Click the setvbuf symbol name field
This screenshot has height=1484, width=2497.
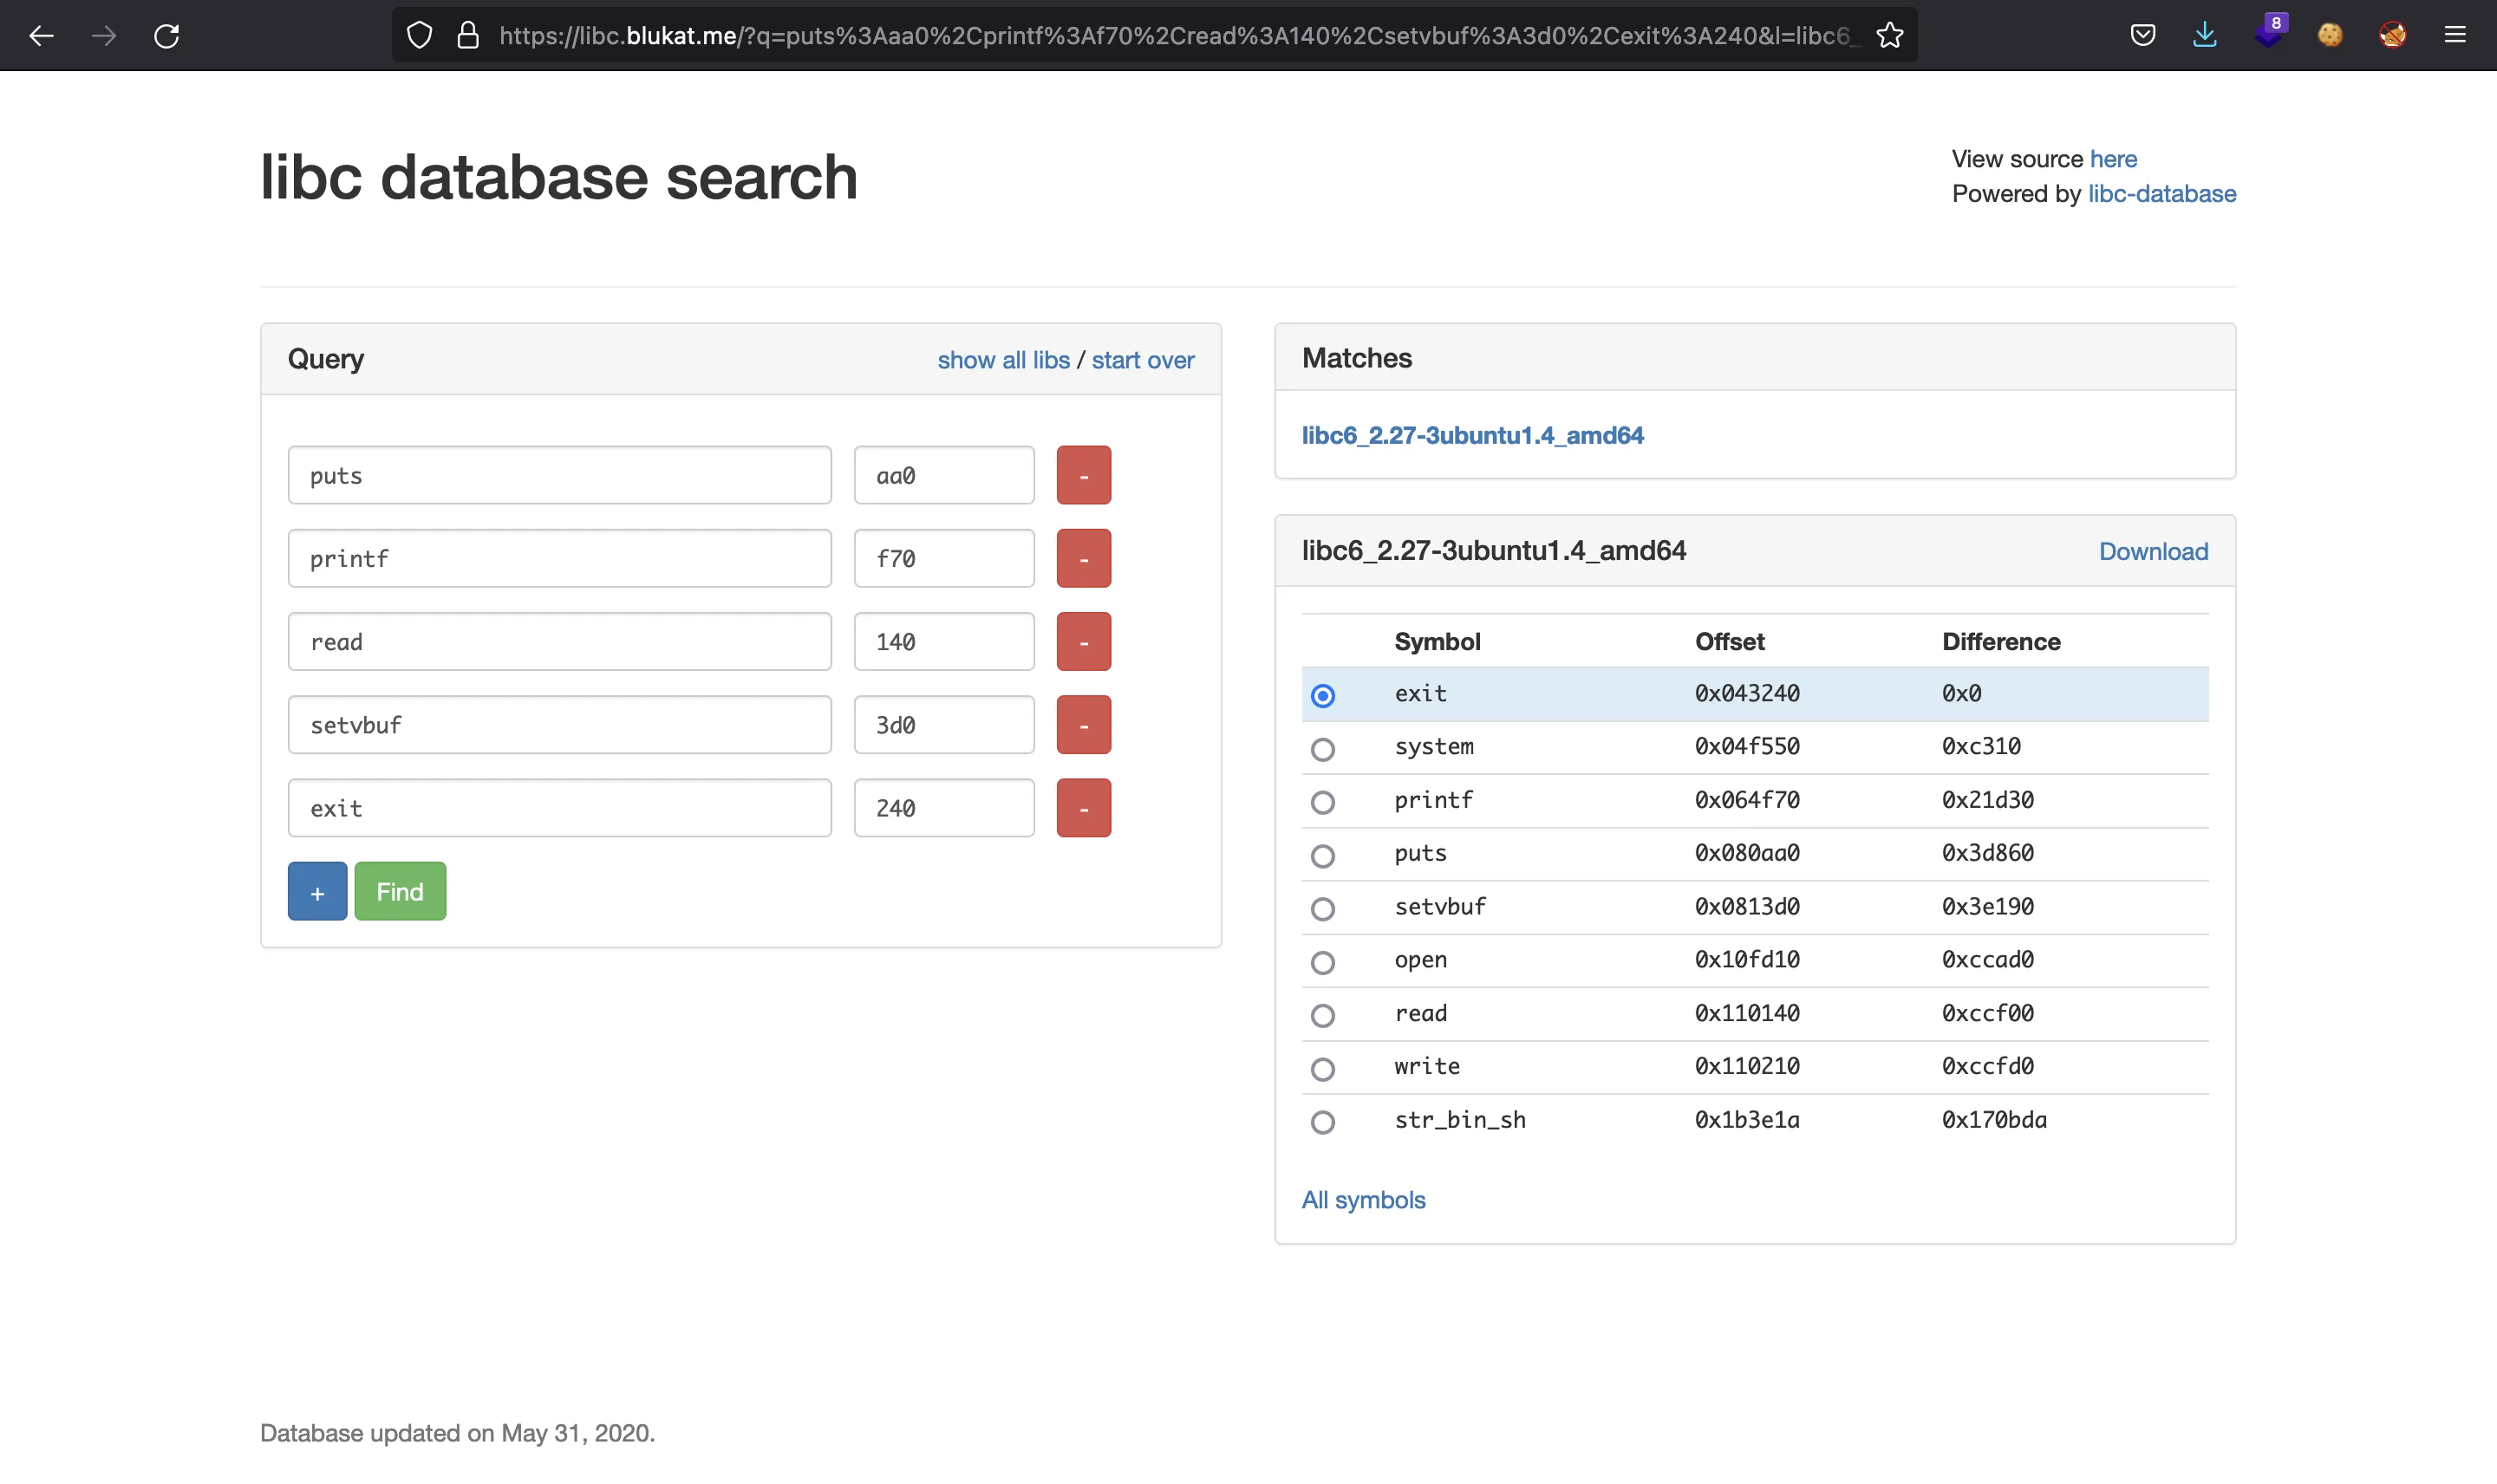(559, 724)
